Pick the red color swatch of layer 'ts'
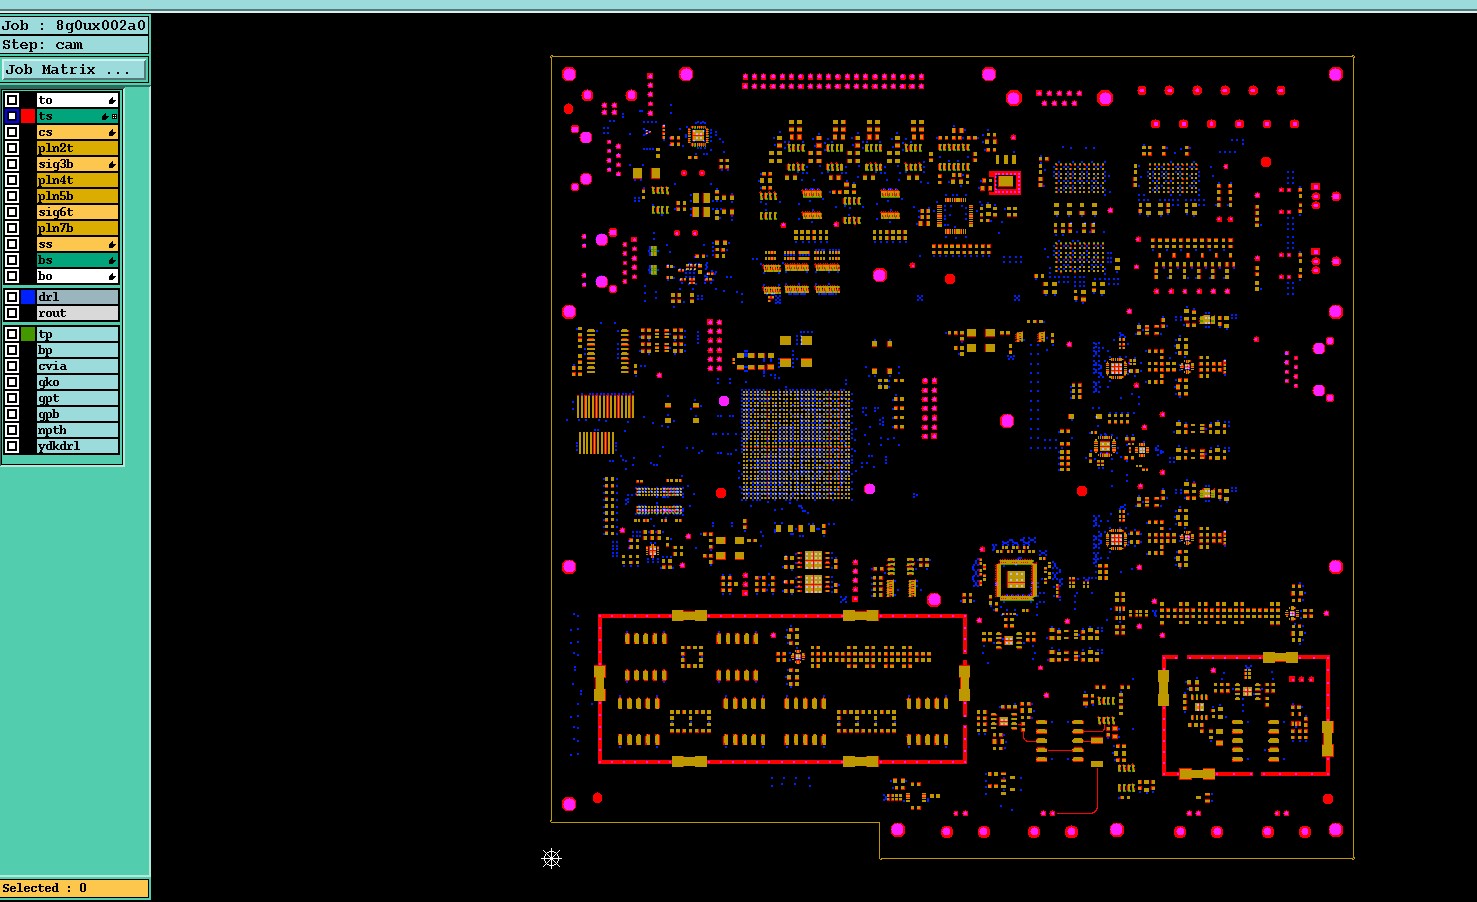The height and width of the screenshot is (902, 1477). [28, 116]
